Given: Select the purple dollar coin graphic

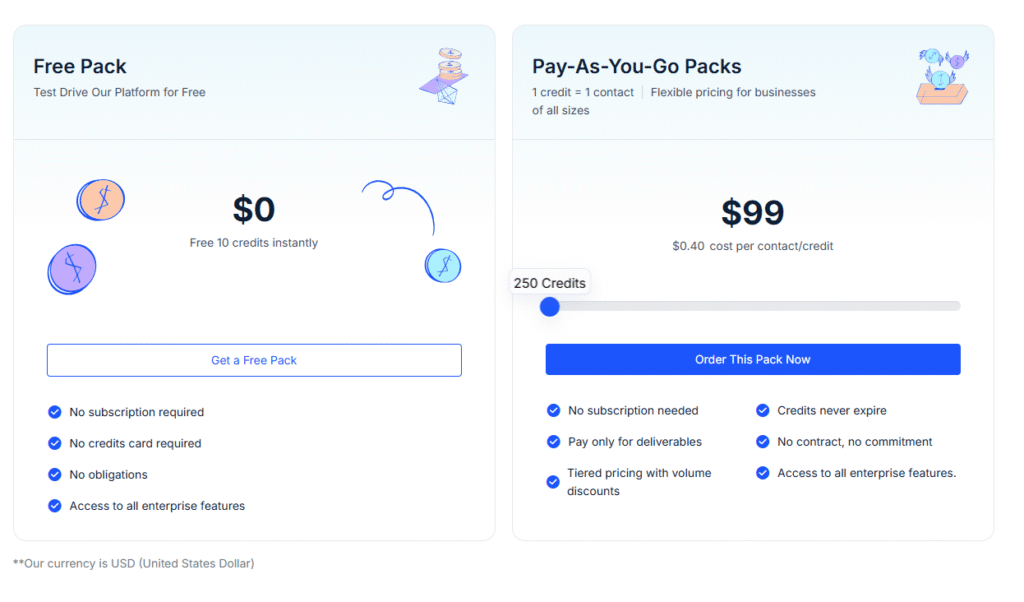Looking at the screenshot, I should (71, 268).
